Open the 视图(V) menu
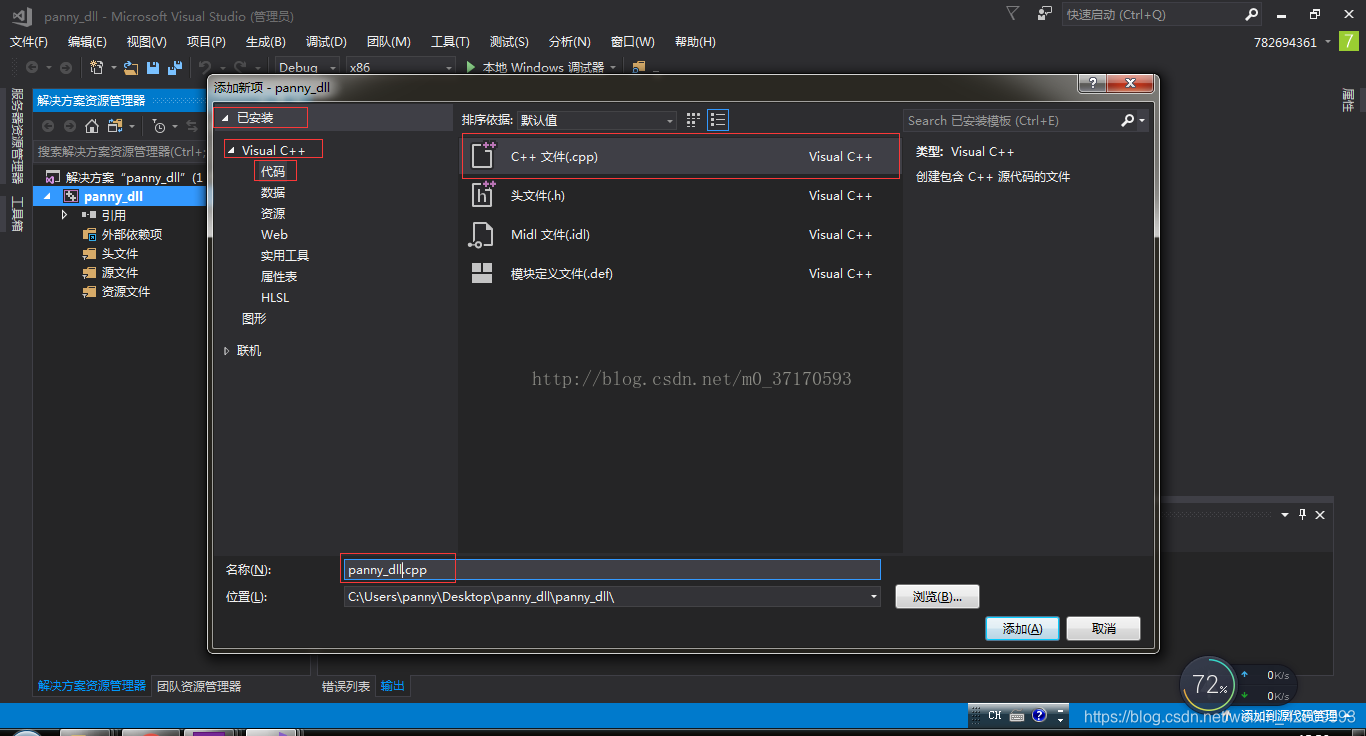 tap(147, 42)
